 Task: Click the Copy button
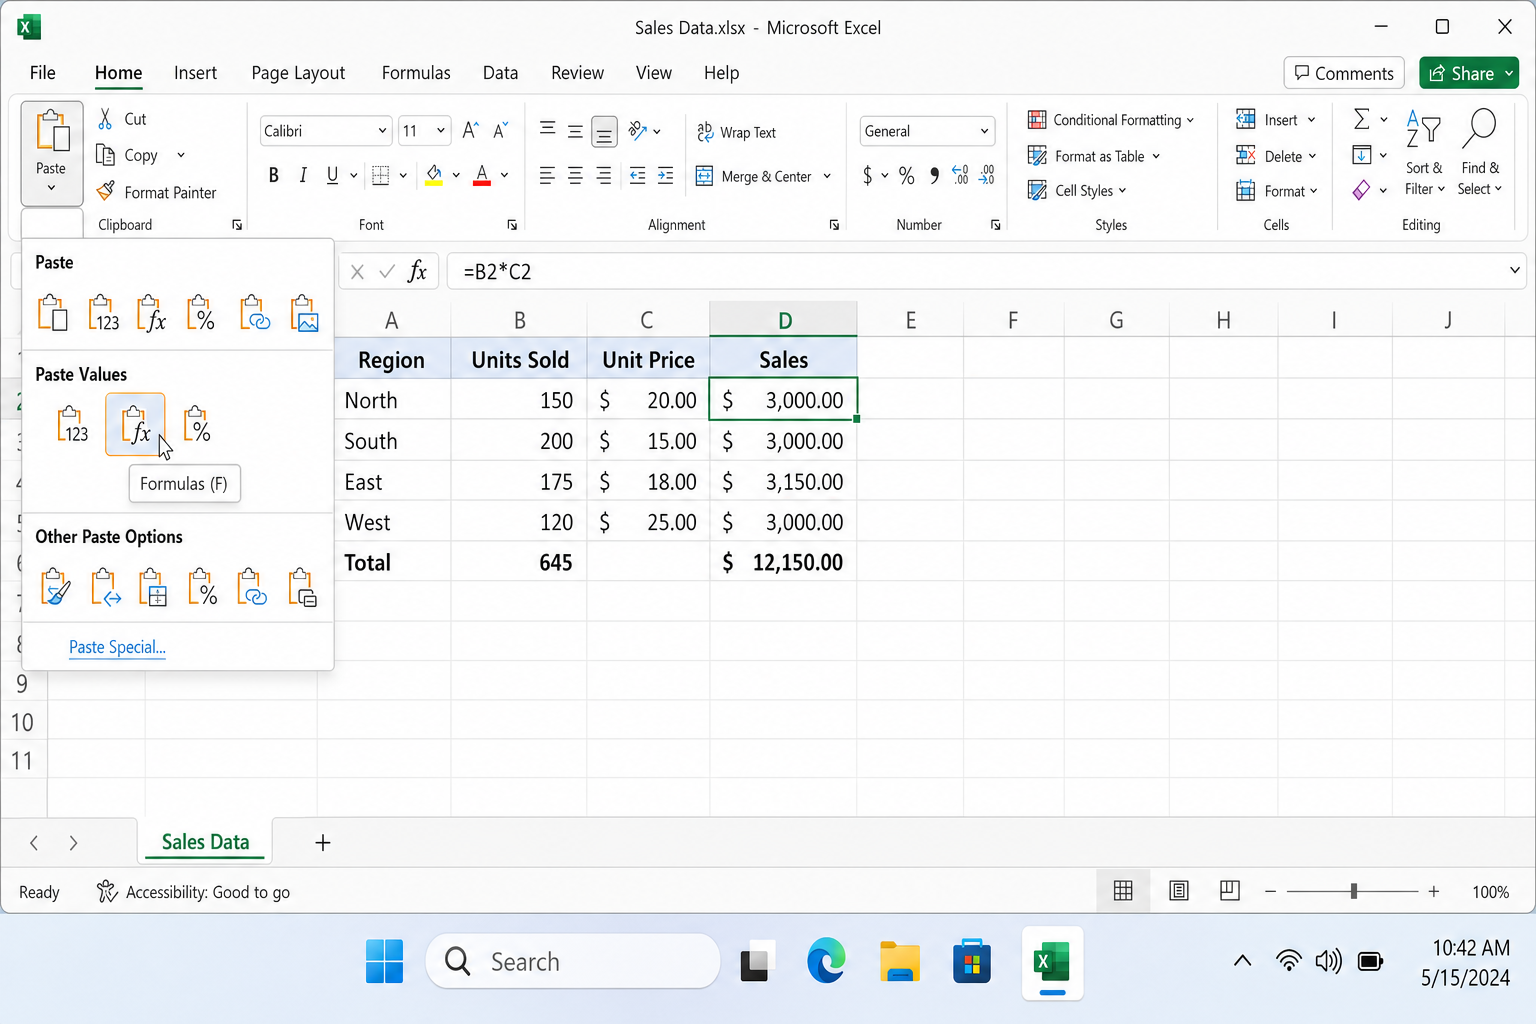128,155
